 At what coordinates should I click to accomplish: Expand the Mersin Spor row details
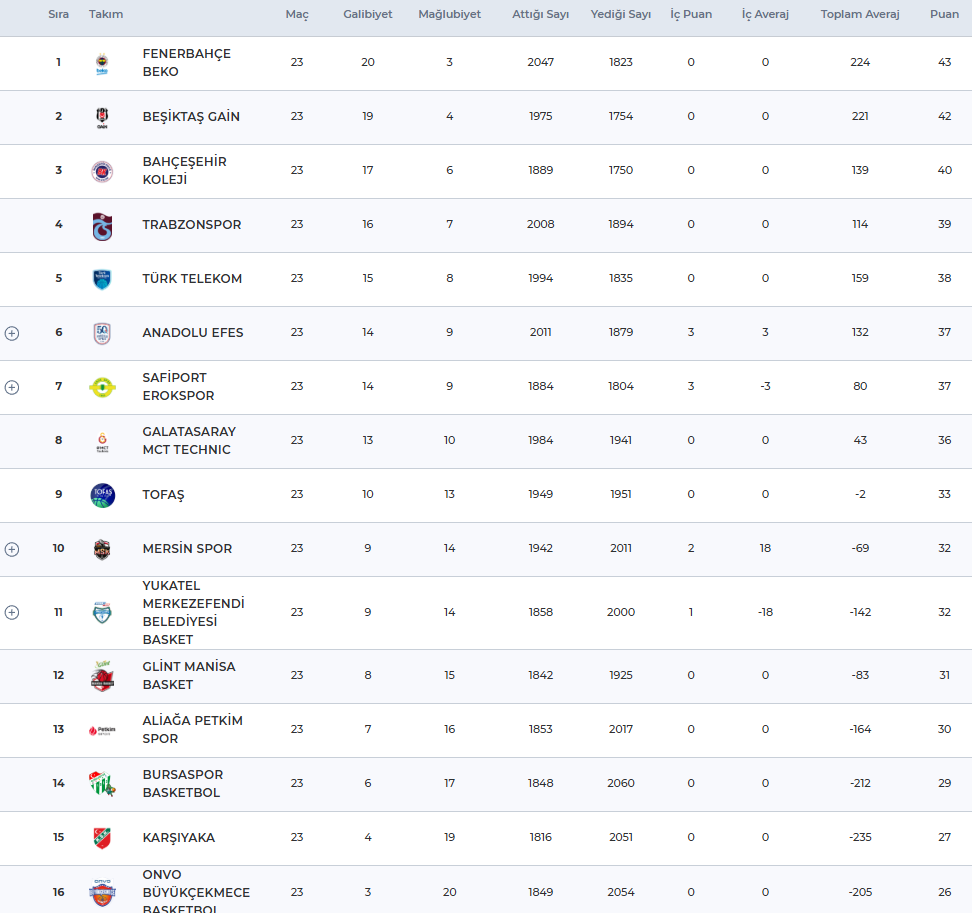tap(12, 549)
